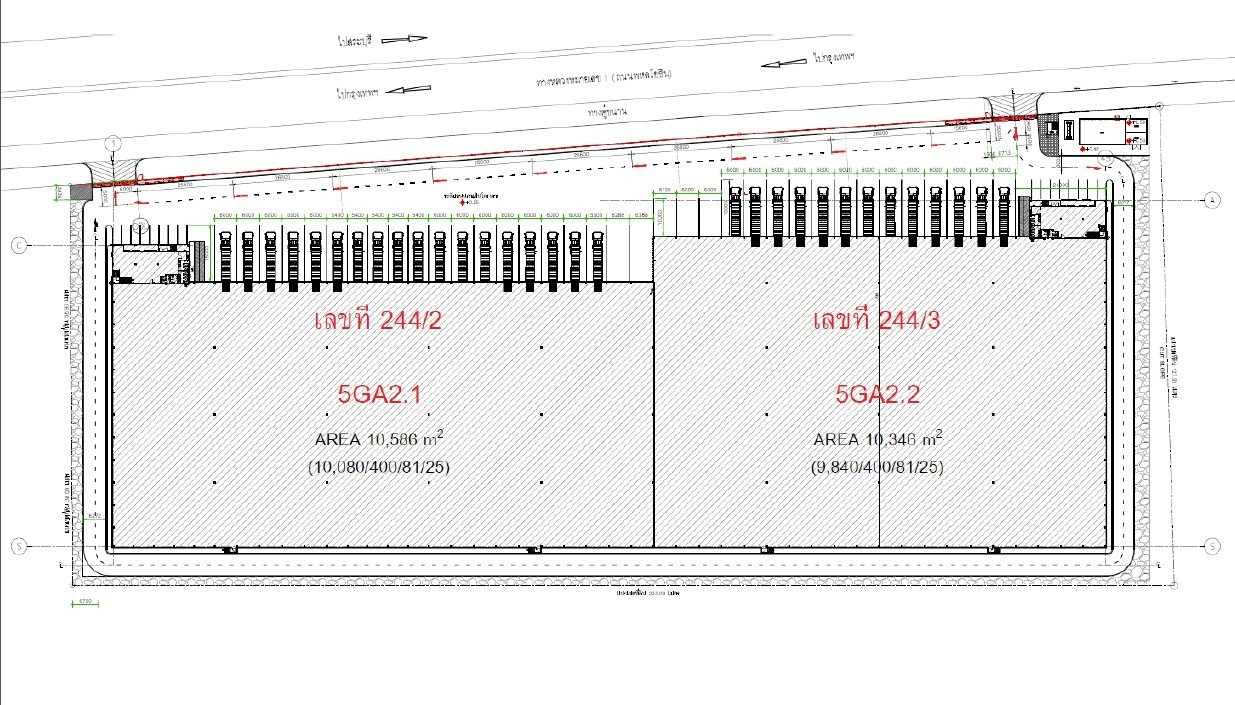Screen dimensions: 1235x705
Task: Select grid marker C on left edge
Action: (18, 245)
